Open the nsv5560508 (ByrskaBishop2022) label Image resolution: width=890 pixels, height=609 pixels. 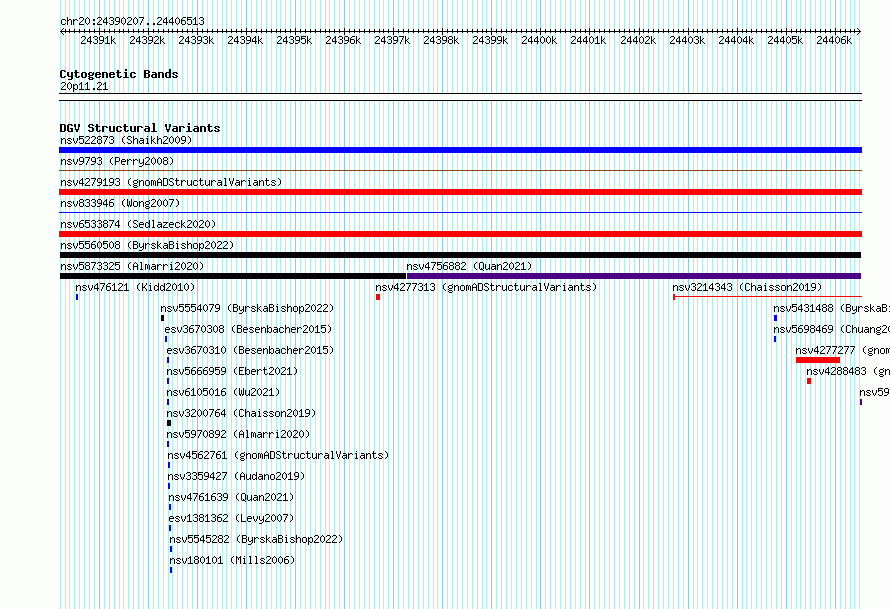click(x=147, y=245)
